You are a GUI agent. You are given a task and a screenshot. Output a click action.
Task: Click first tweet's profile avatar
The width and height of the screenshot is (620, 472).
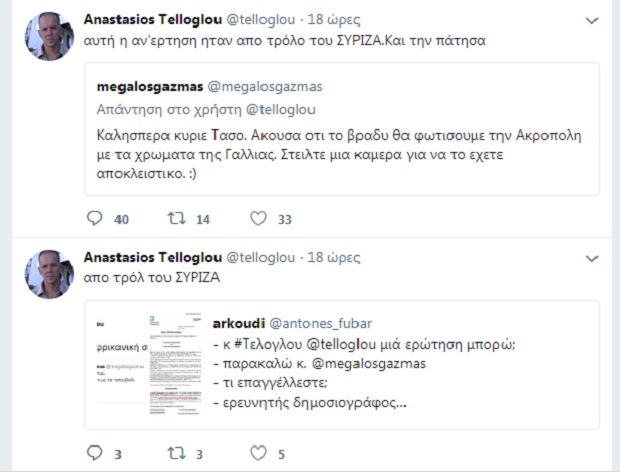pos(49,36)
